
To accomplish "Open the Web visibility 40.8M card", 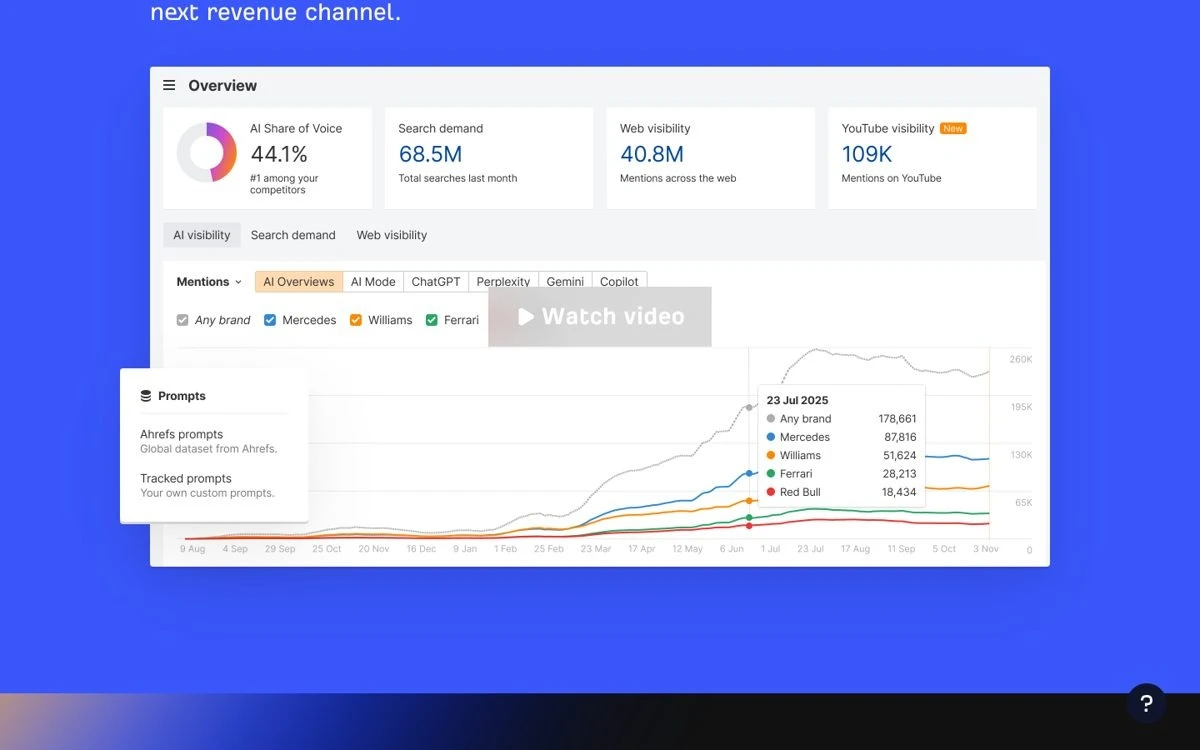I will [x=711, y=158].
